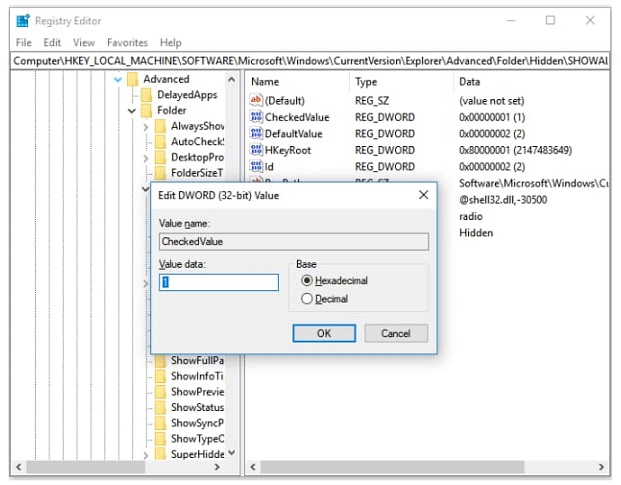Click the Value data input field
The image size is (621, 485).
(219, 283)
